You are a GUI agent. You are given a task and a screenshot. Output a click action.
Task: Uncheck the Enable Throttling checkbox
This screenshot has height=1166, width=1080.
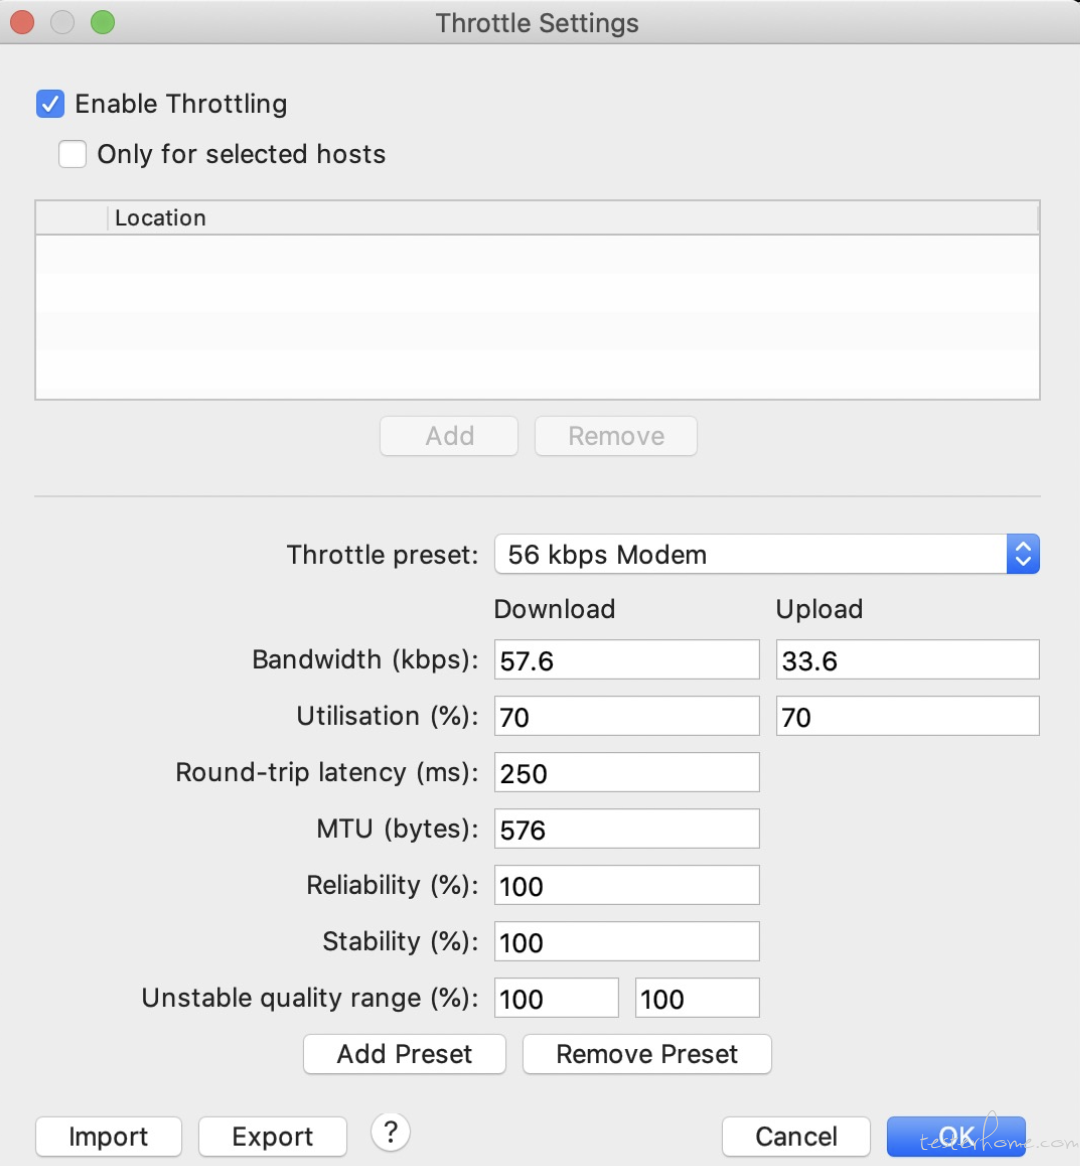click(50, 104)
